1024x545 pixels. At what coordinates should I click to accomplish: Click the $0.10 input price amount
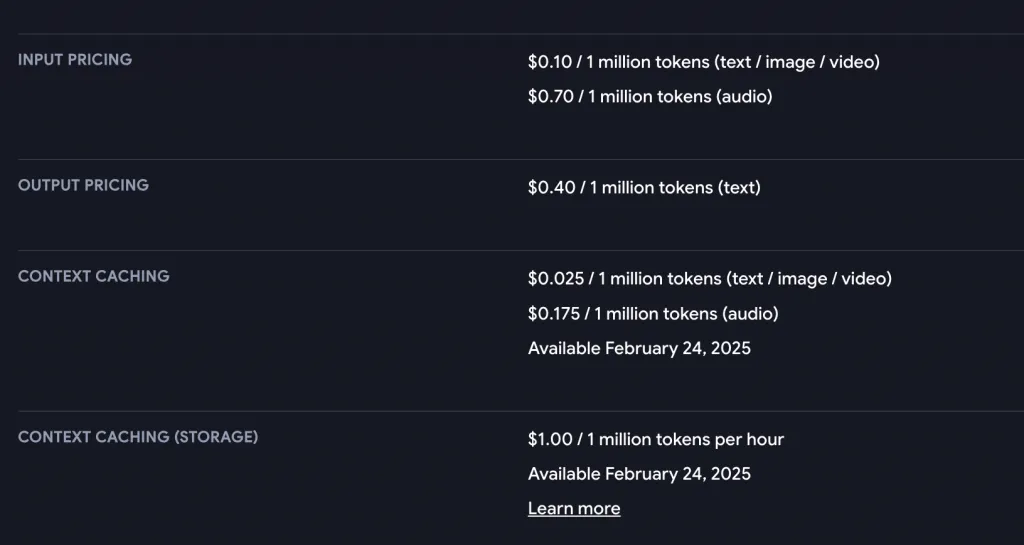pos(550,62)
